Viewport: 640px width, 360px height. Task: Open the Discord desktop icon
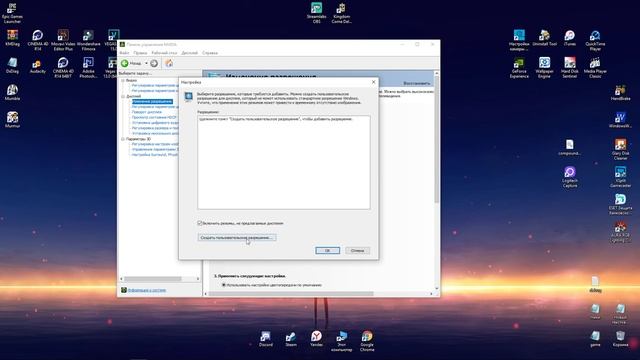tap(265, 339)
